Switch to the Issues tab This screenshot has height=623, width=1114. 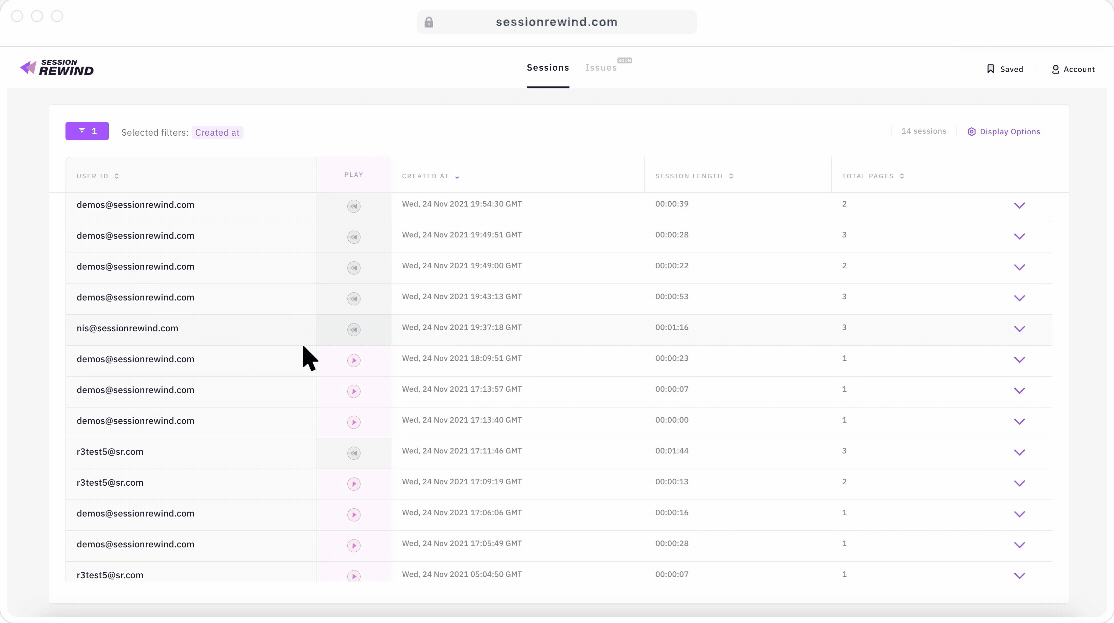point(601,68)
